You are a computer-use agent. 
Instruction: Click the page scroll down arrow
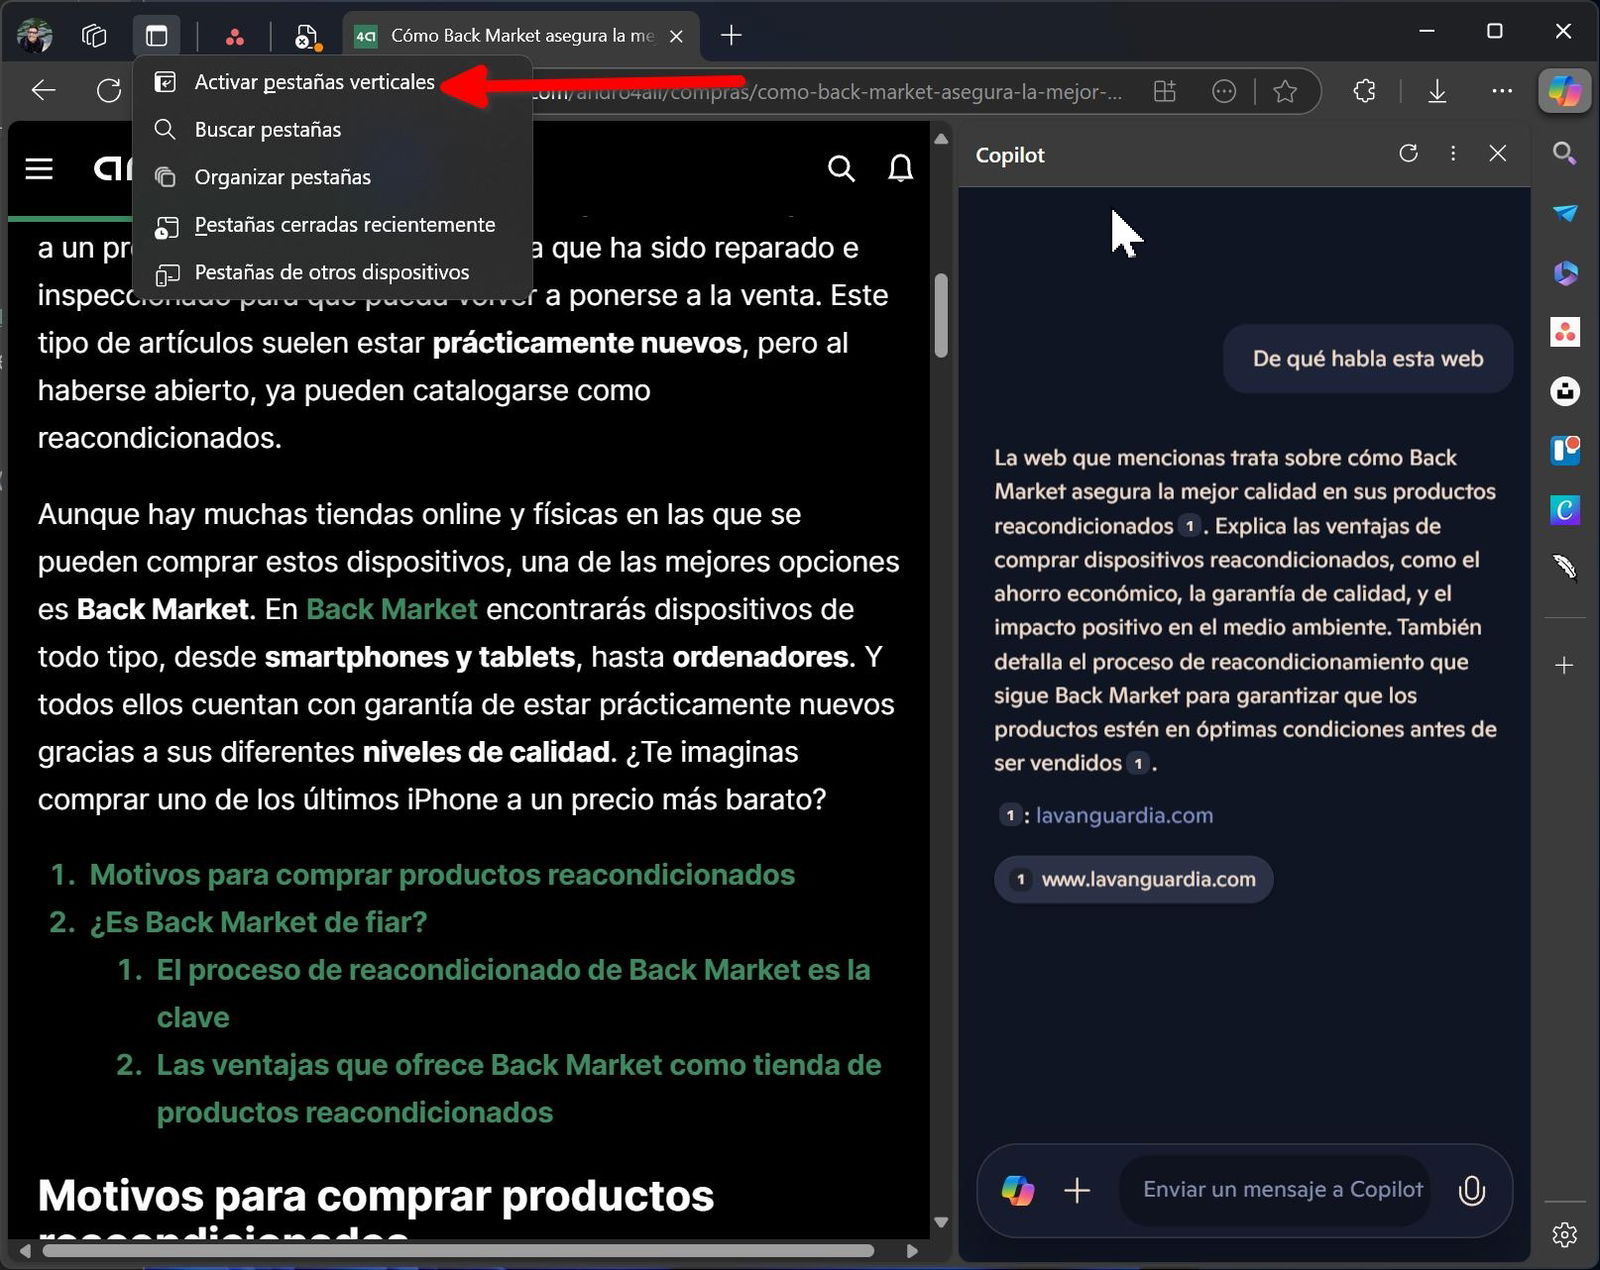tap(941, 1222)
